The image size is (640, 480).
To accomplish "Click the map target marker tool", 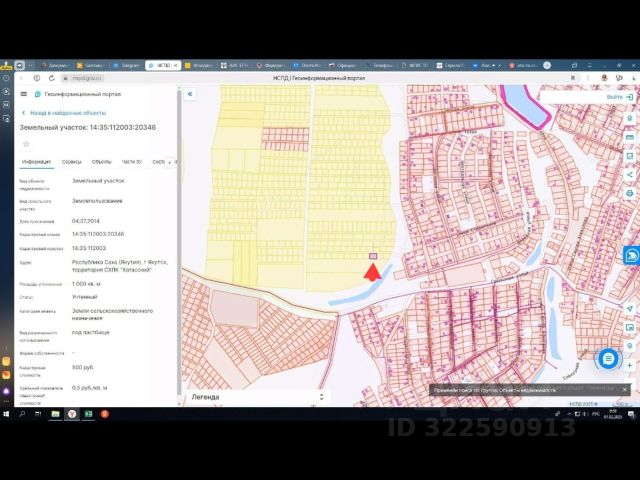I will [x=630, y=346].
